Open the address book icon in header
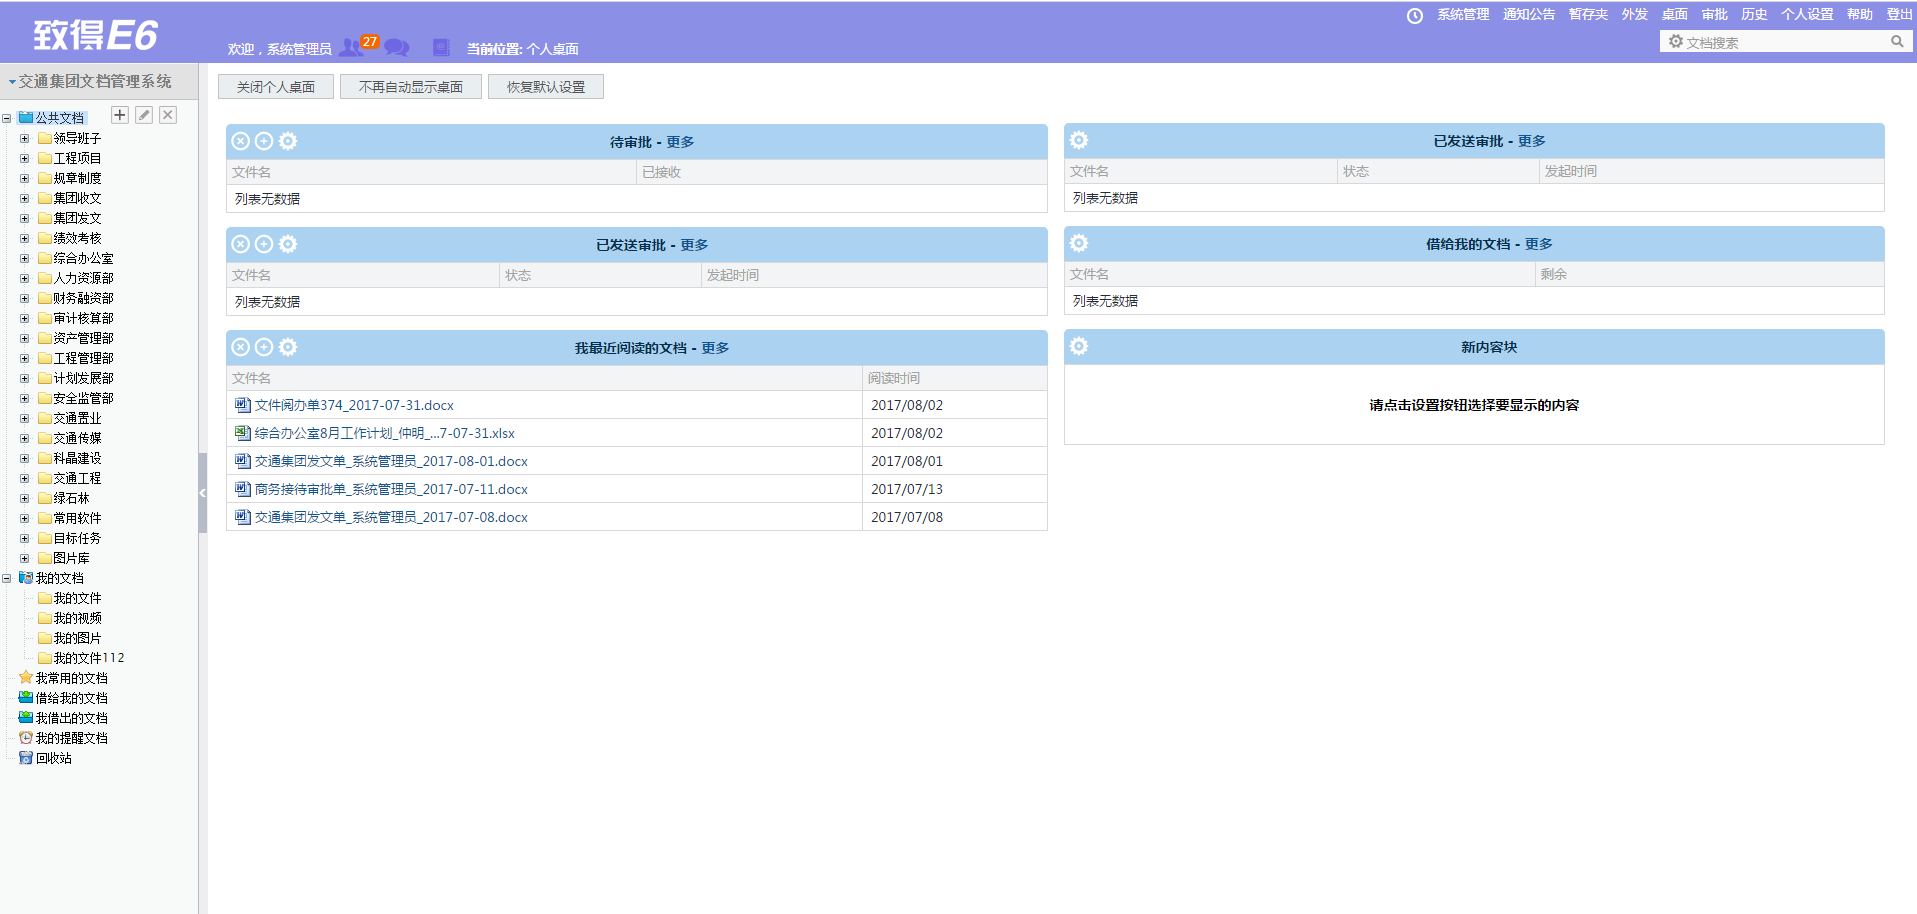 [441, 47]
